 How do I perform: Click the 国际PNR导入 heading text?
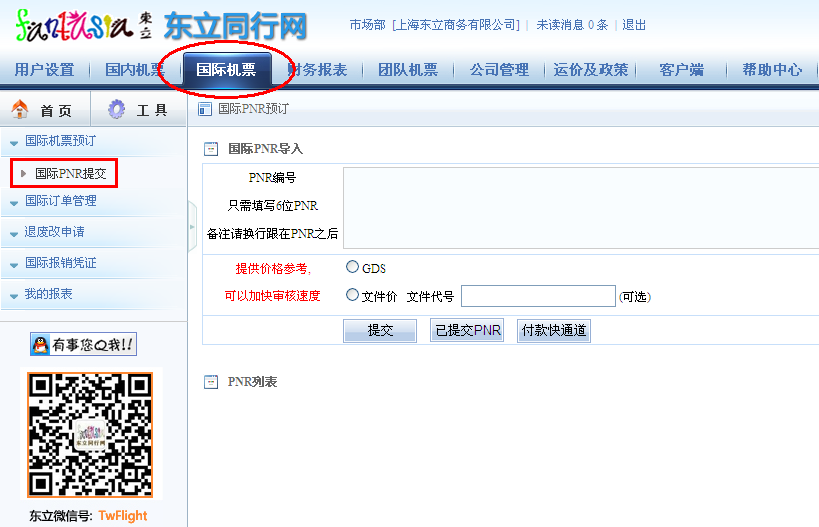coord(265,149)
